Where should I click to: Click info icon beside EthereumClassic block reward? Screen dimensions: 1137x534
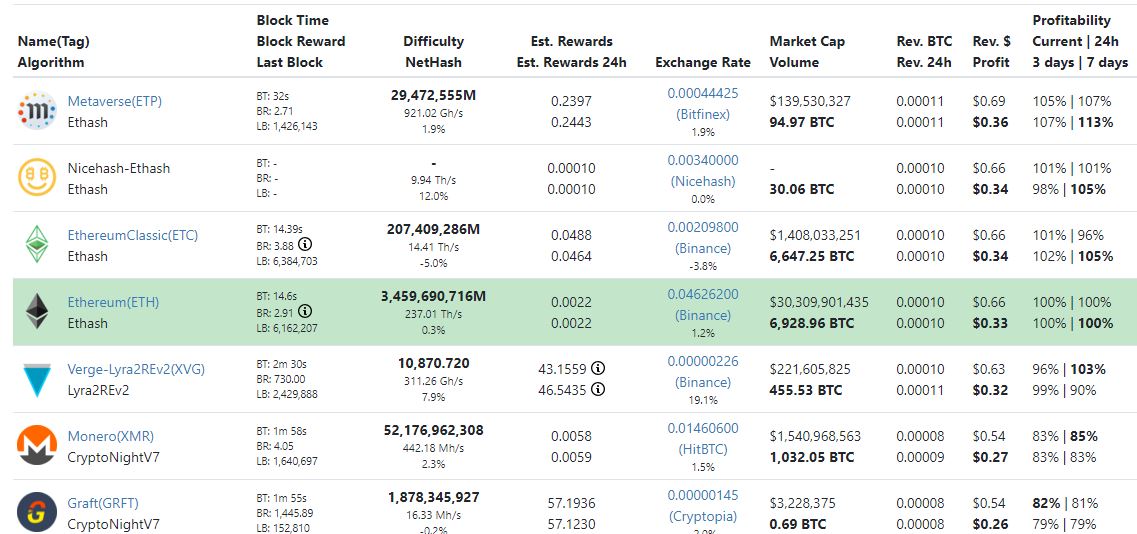pos(305,245)
